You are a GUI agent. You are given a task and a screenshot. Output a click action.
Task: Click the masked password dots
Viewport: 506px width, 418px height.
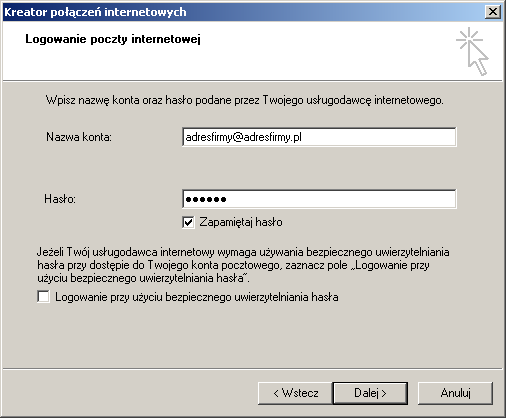[206, 200]
